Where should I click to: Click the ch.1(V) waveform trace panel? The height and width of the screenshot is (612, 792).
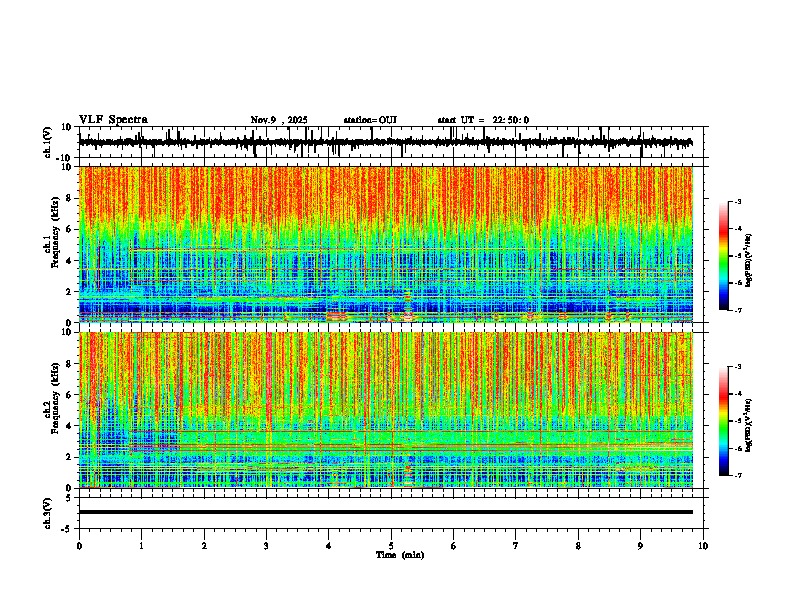pyautogui.click(x=393, y=142)
